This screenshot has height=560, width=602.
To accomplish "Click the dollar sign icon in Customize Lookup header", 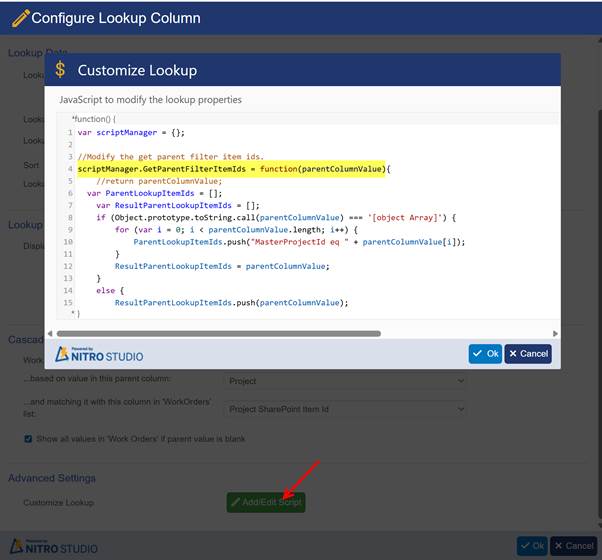I will point(61,70).
